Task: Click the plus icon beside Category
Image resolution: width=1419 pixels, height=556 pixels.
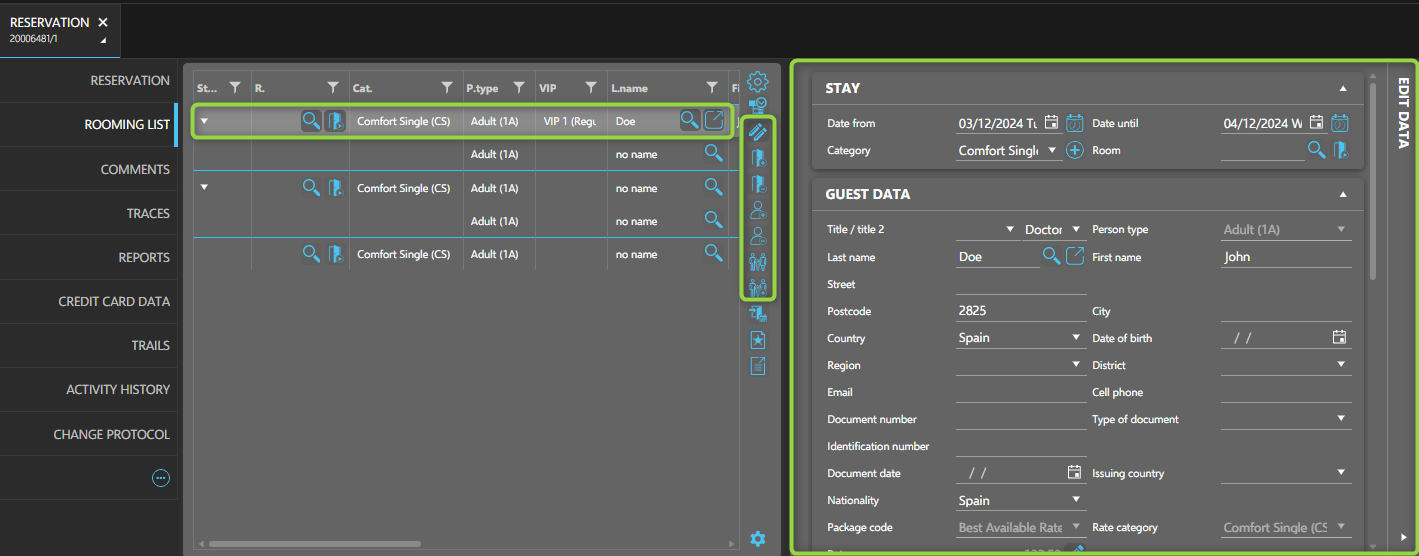Action: [x=1075, y=151]
